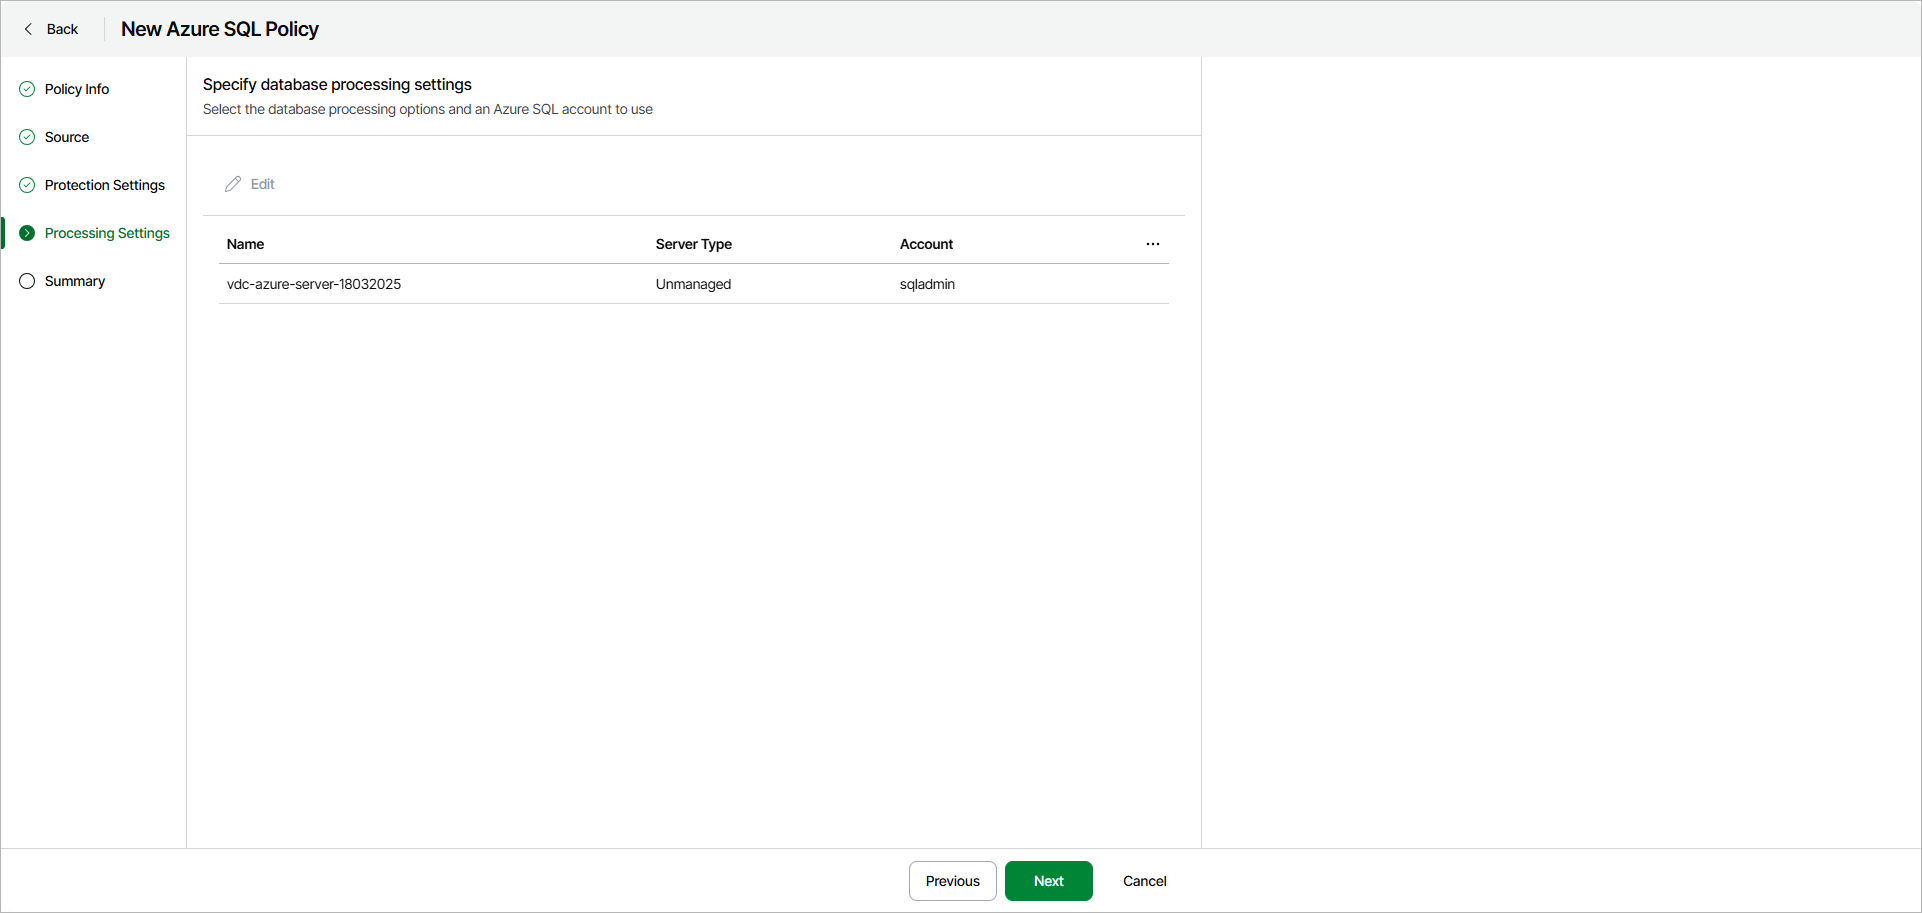Open the Source step in the sidebar
This screenshot has height=913, width=1922.
point(66,137)
